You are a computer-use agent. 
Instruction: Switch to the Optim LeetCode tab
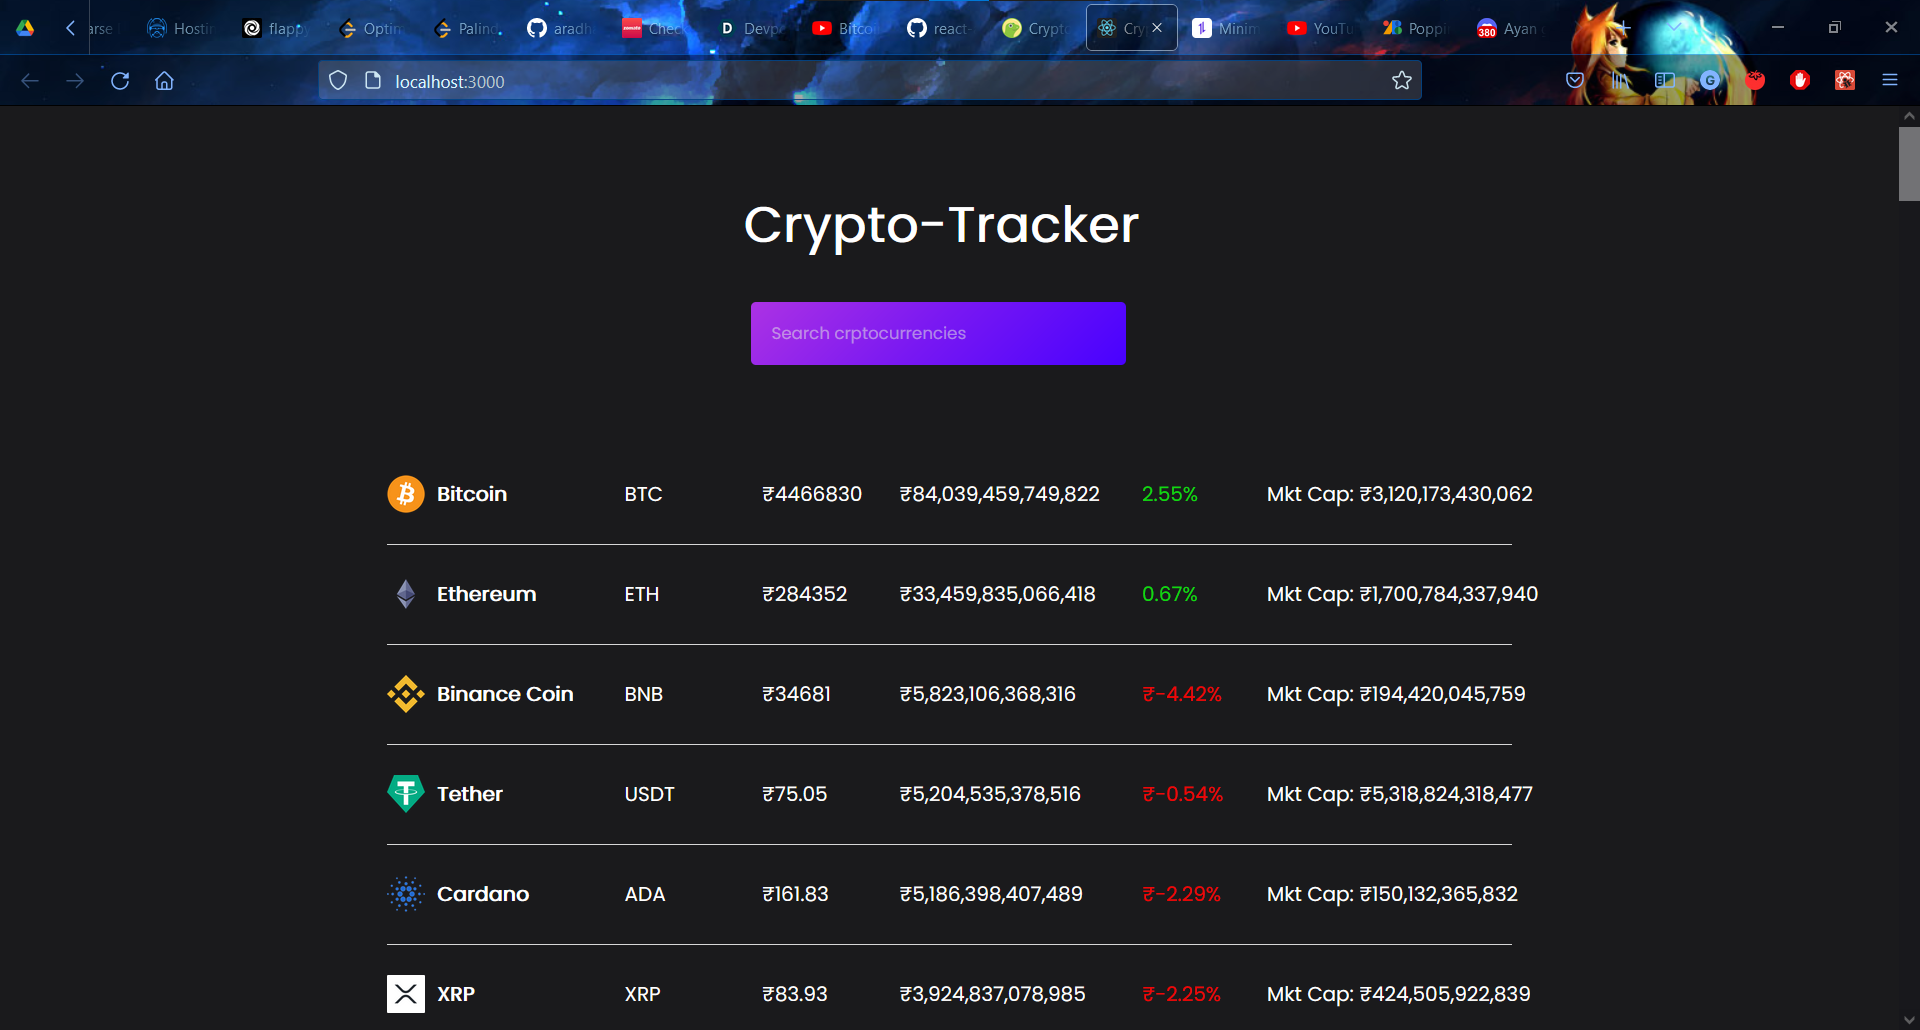(x=372, y=28)
